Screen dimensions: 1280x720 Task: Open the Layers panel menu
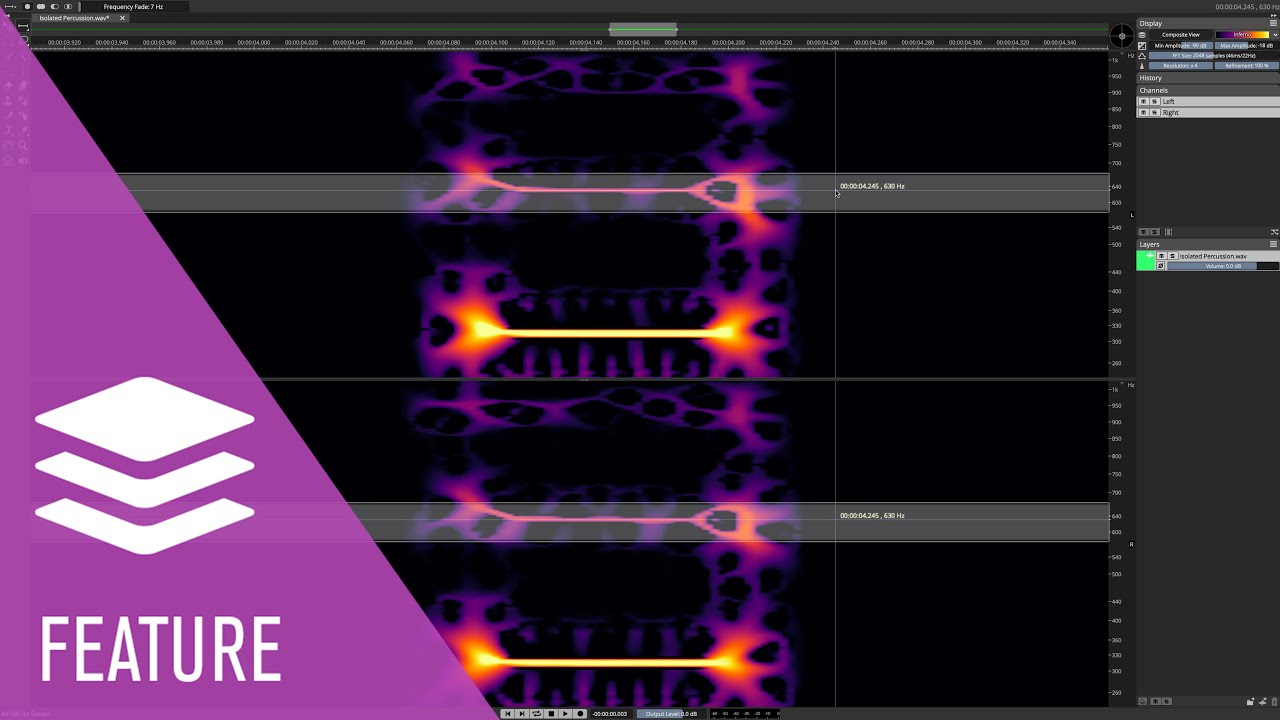1273,244
